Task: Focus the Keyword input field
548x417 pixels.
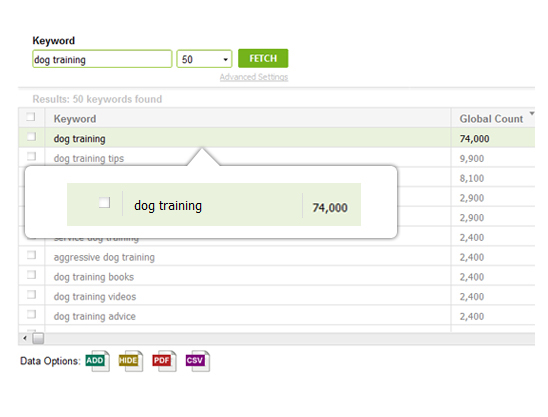Action: tap(102, 59)
